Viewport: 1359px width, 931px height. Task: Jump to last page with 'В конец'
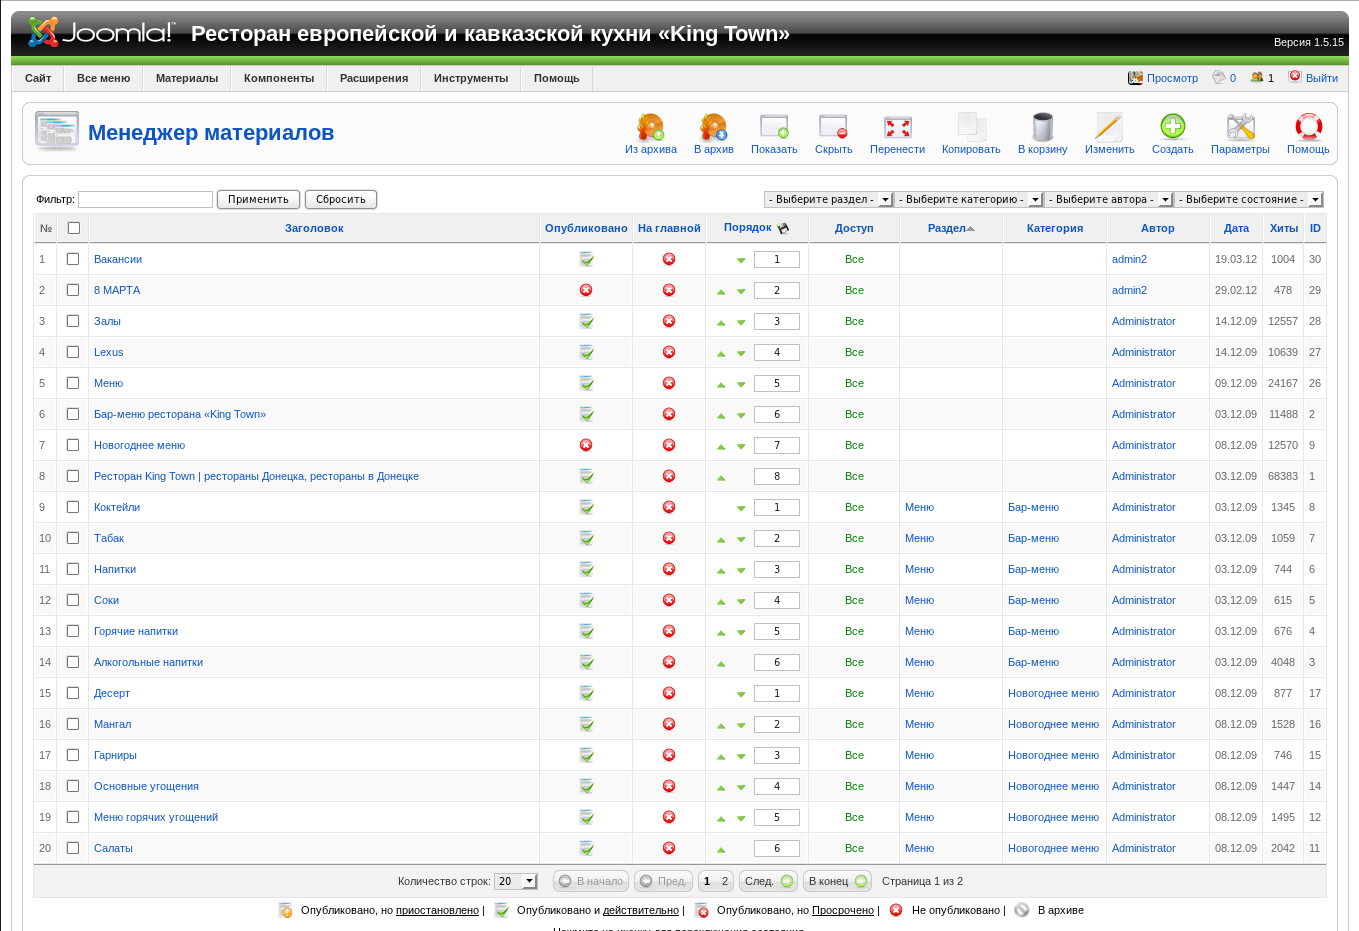click(838, 881)
